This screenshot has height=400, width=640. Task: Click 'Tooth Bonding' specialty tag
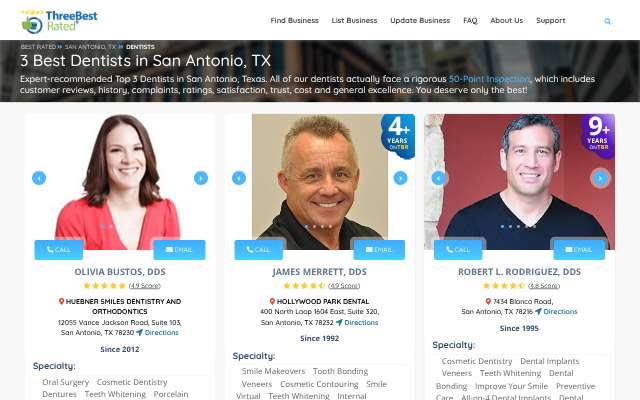pyautogui.click(x=340, y=371)
